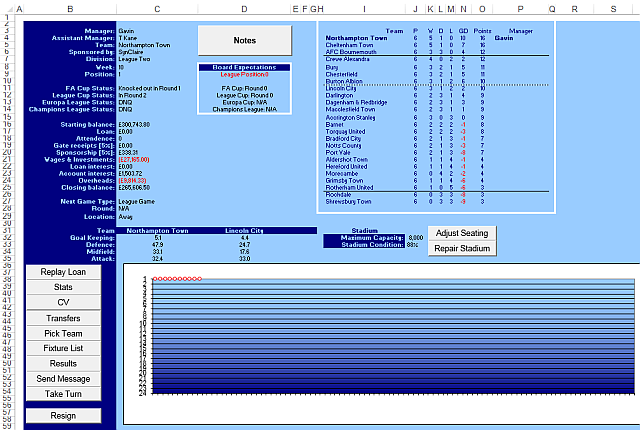This screenshot has height=430, width=640.
Task: Select column I header
Action: point(364,9)
